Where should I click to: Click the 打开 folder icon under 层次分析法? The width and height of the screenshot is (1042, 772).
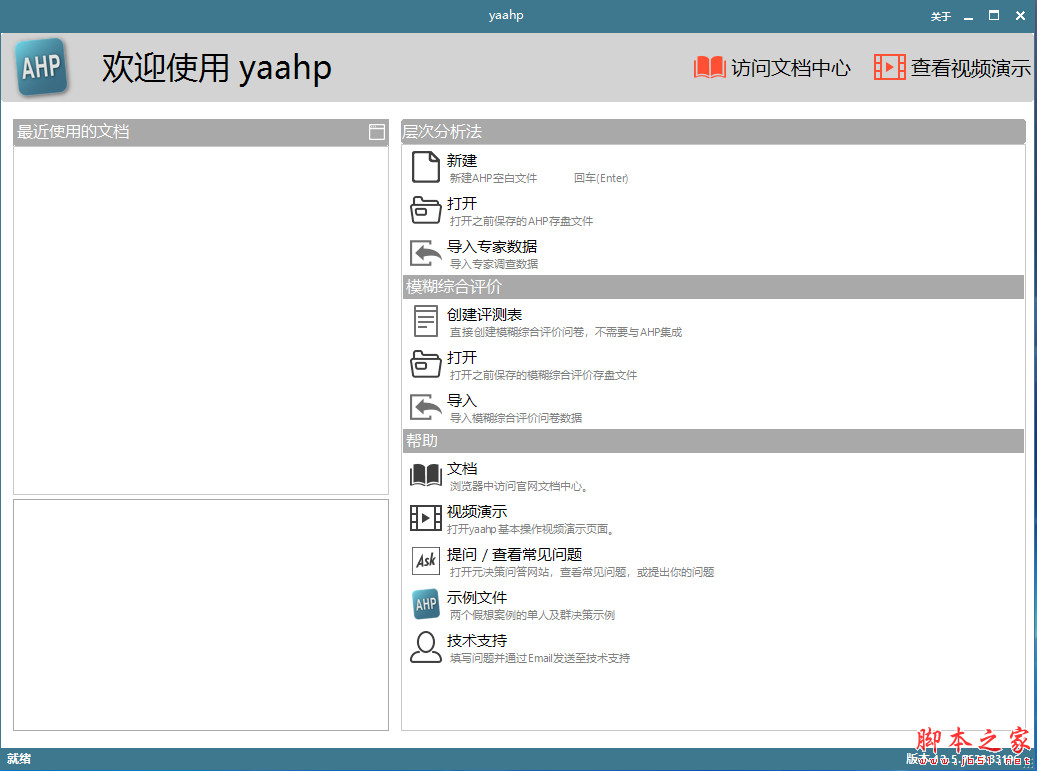pyautogui.click(x=425, y=210)
